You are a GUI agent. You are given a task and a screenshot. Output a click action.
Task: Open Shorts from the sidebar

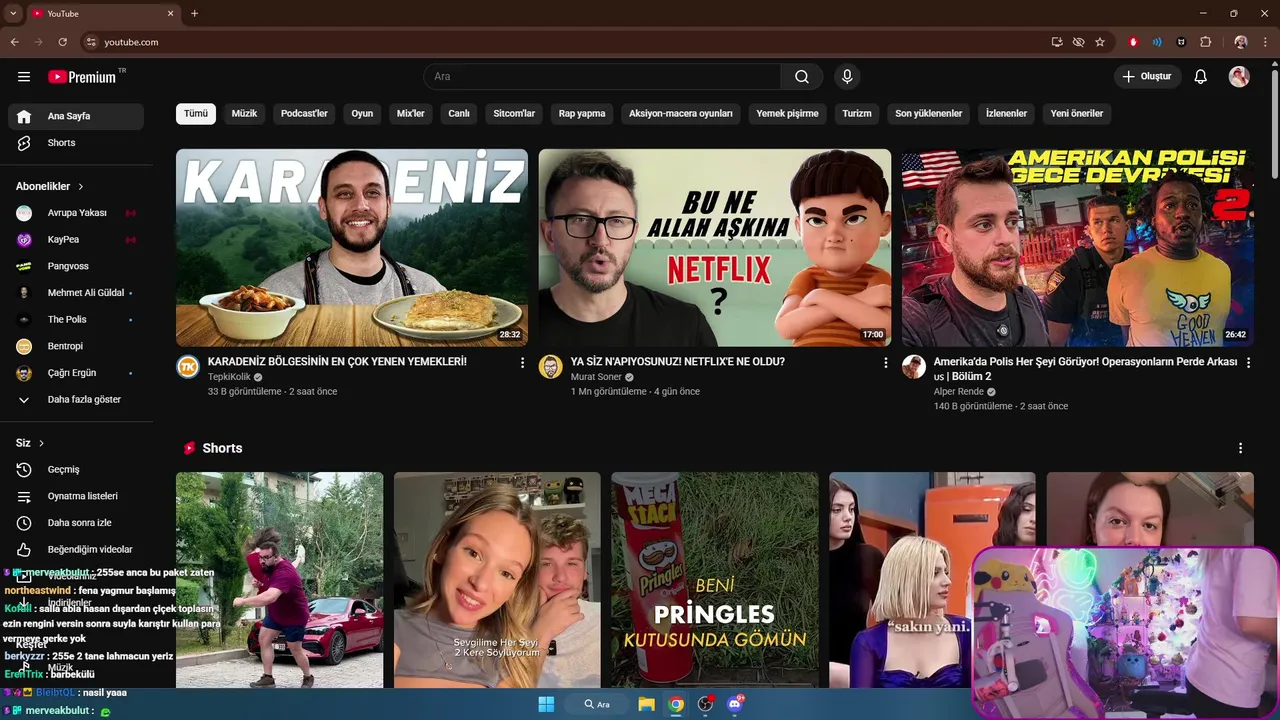tap(76, 143)
